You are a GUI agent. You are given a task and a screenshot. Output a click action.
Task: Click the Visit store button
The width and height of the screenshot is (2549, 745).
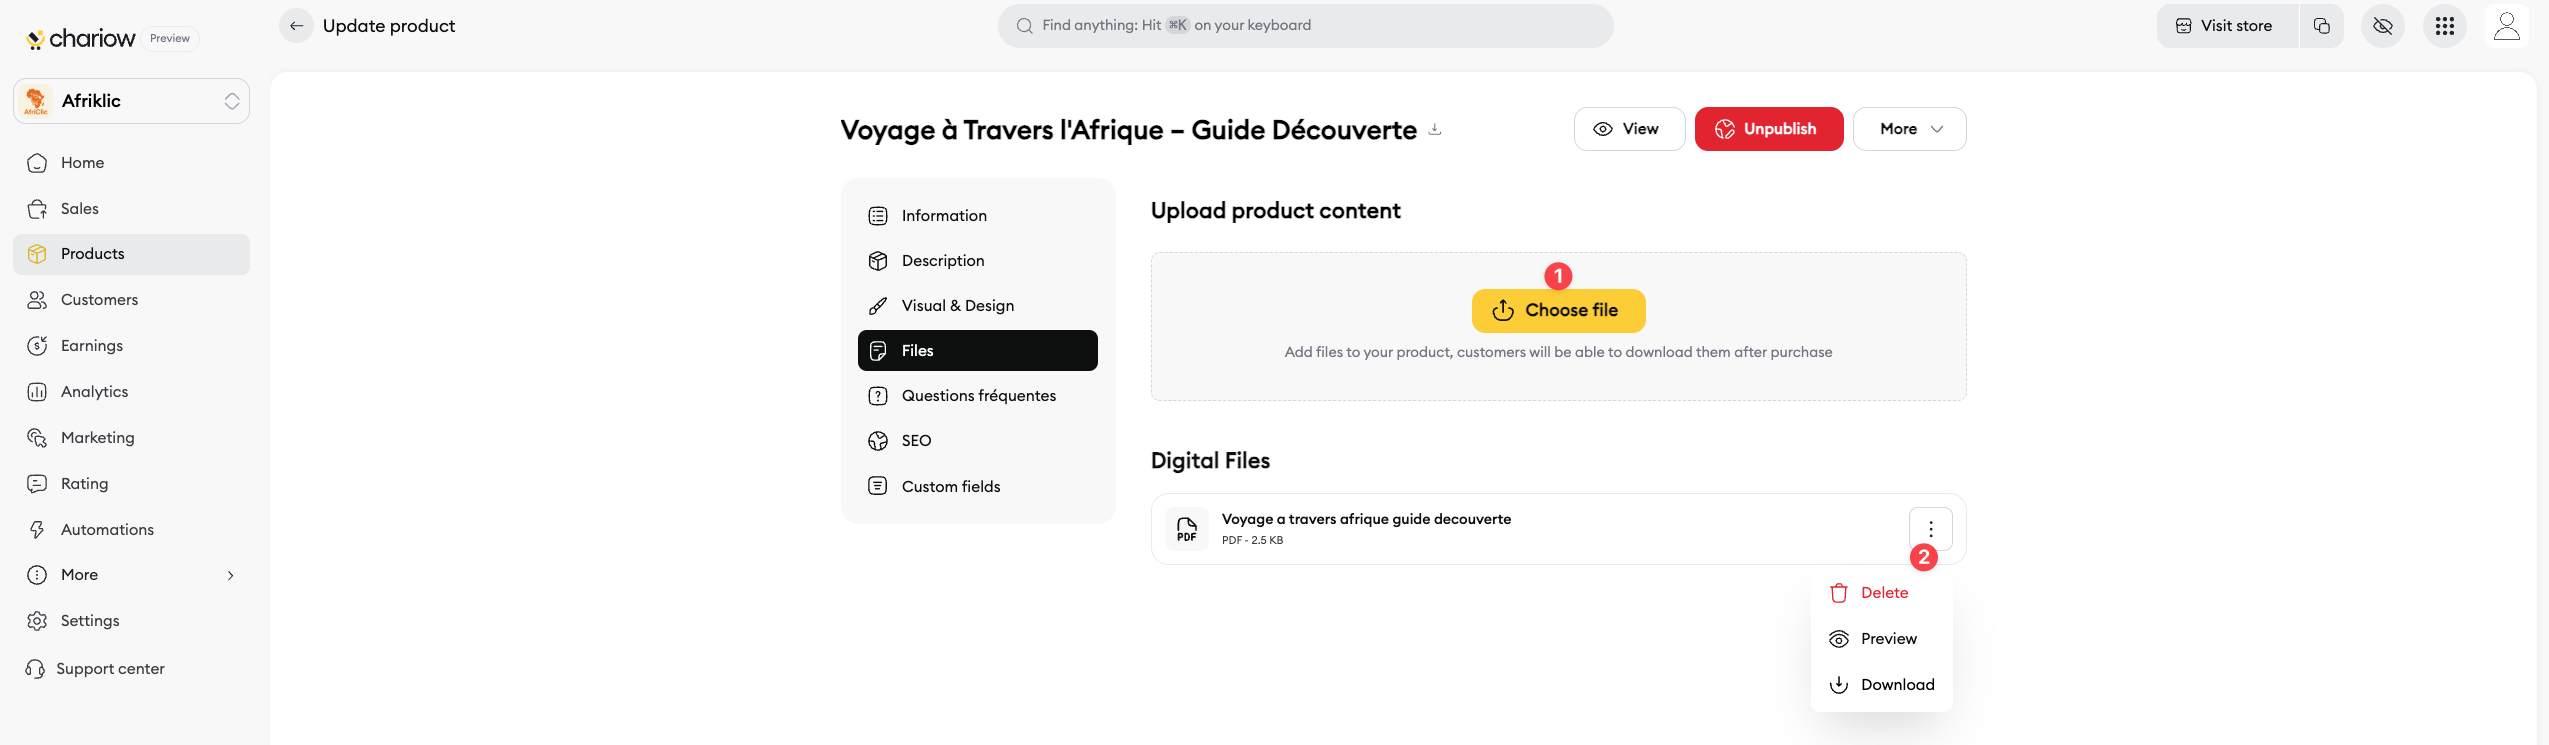2227,26
